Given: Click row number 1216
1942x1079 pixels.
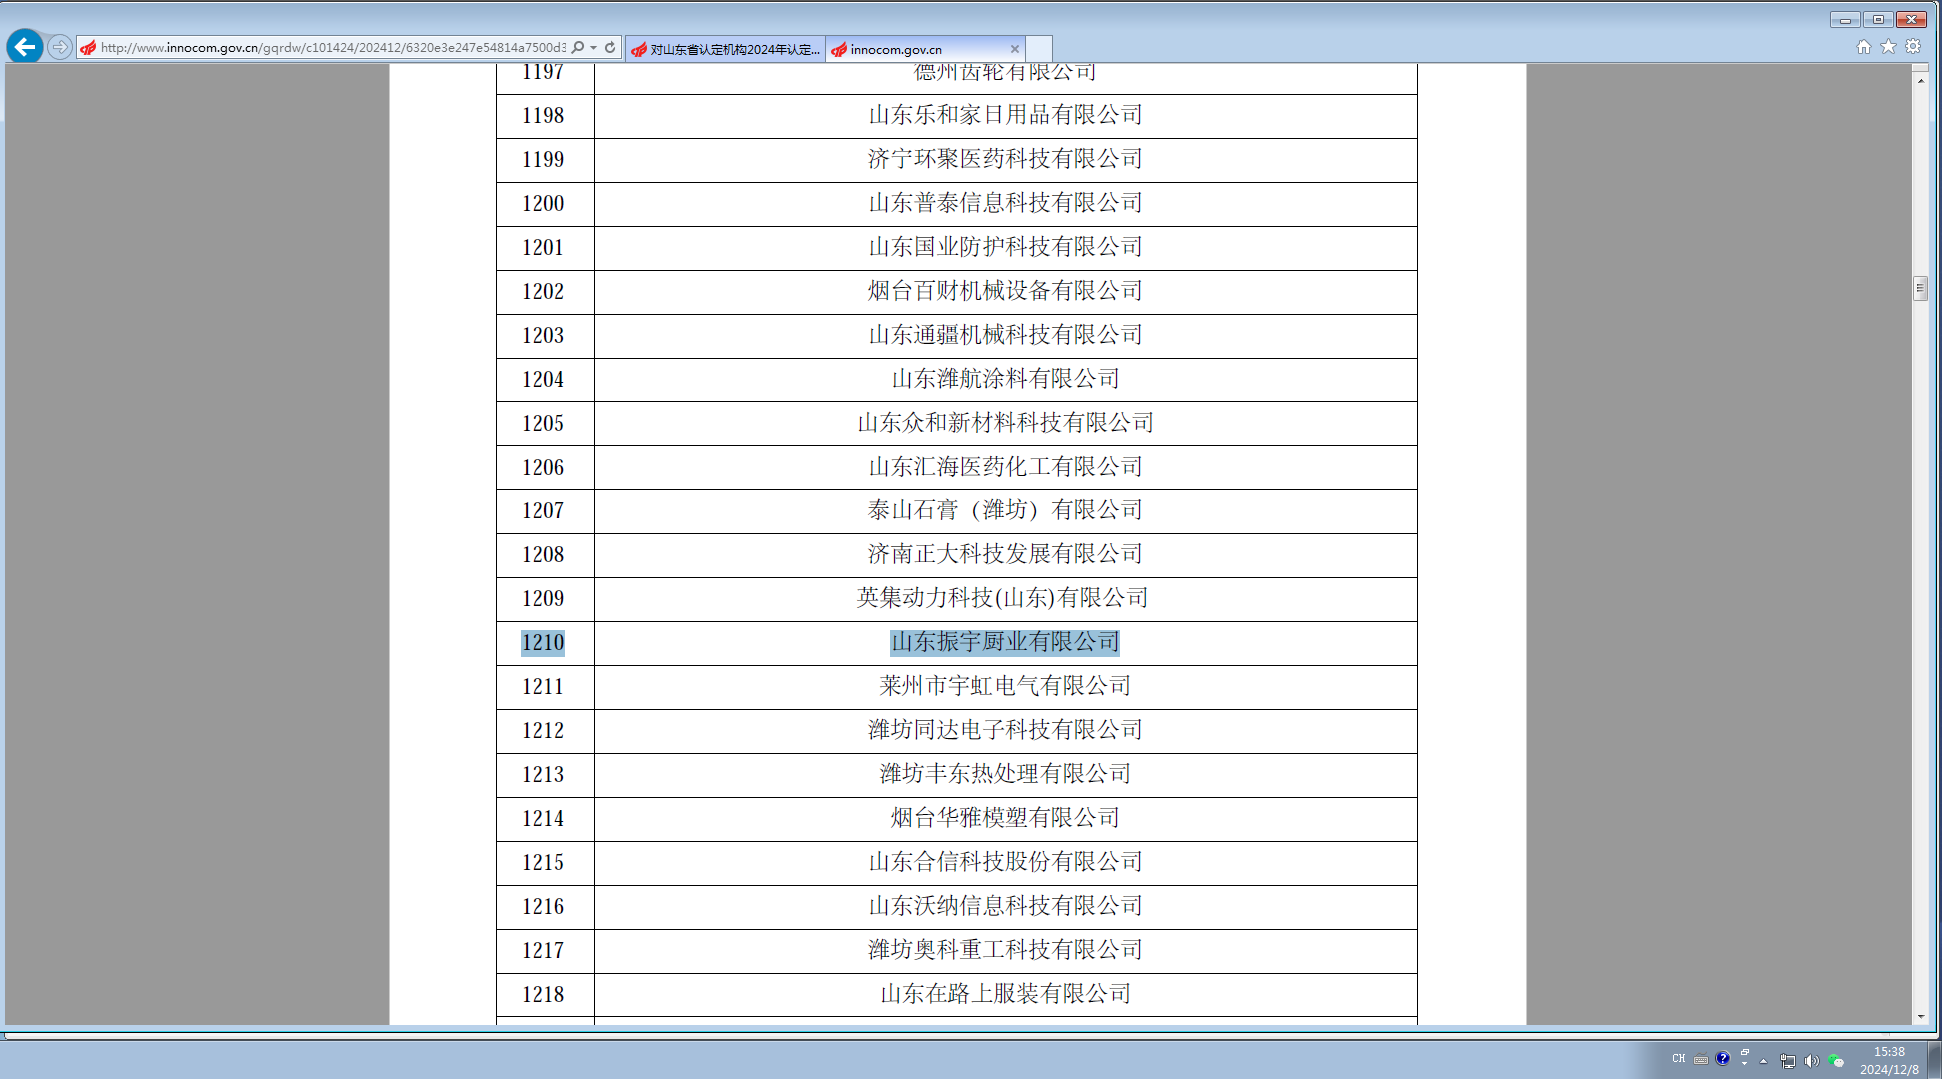Looking at the screenshot, I should click(x=543, y=907).
